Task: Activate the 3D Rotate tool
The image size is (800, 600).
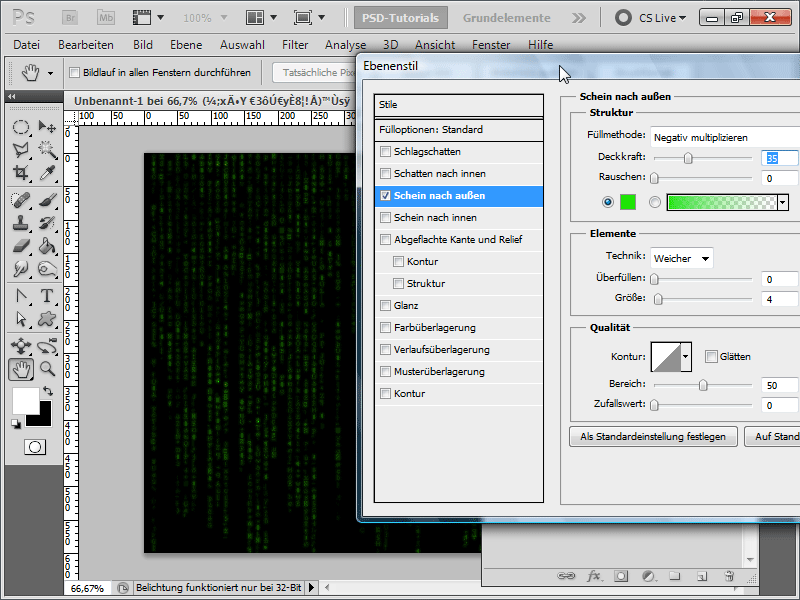Action: 20,346
